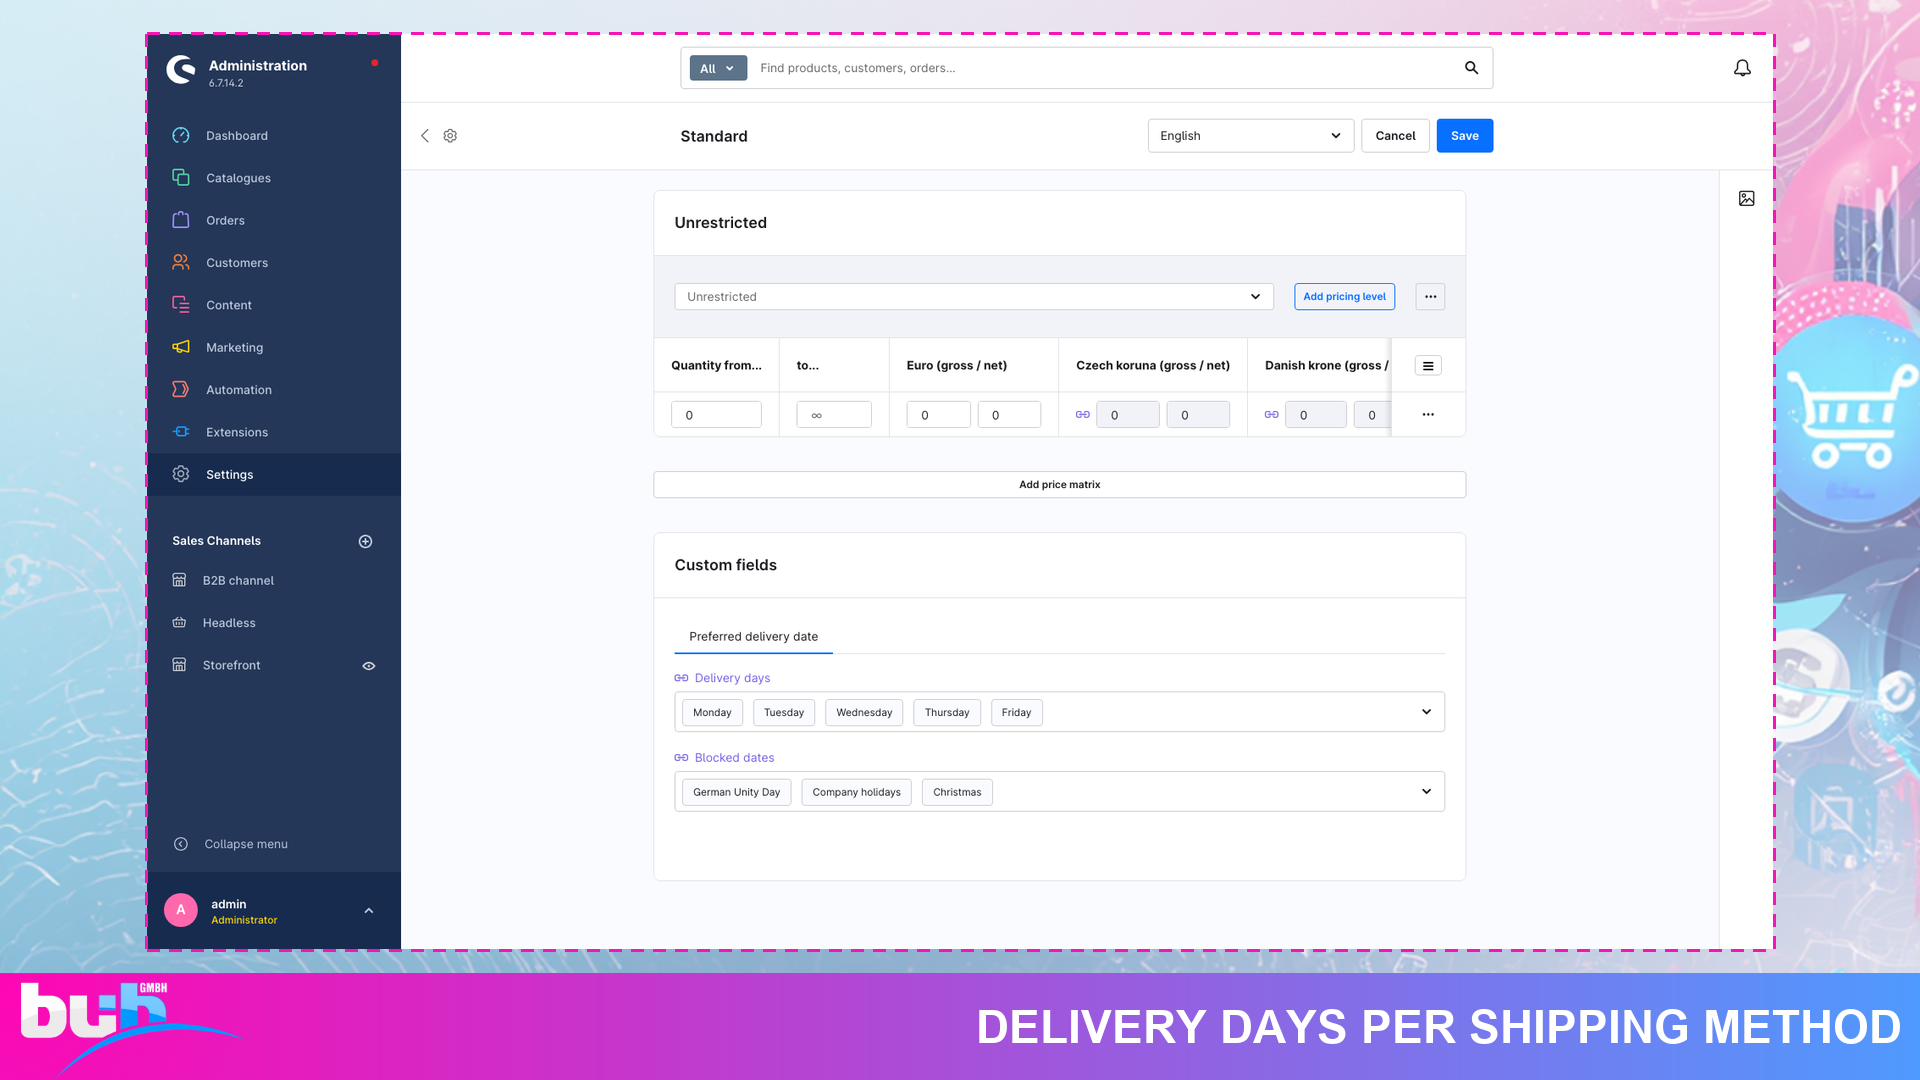Open the All search filter dropdown
Image resolution: width=1920 pixels, height=1080 pixels.
click(718, 68)
